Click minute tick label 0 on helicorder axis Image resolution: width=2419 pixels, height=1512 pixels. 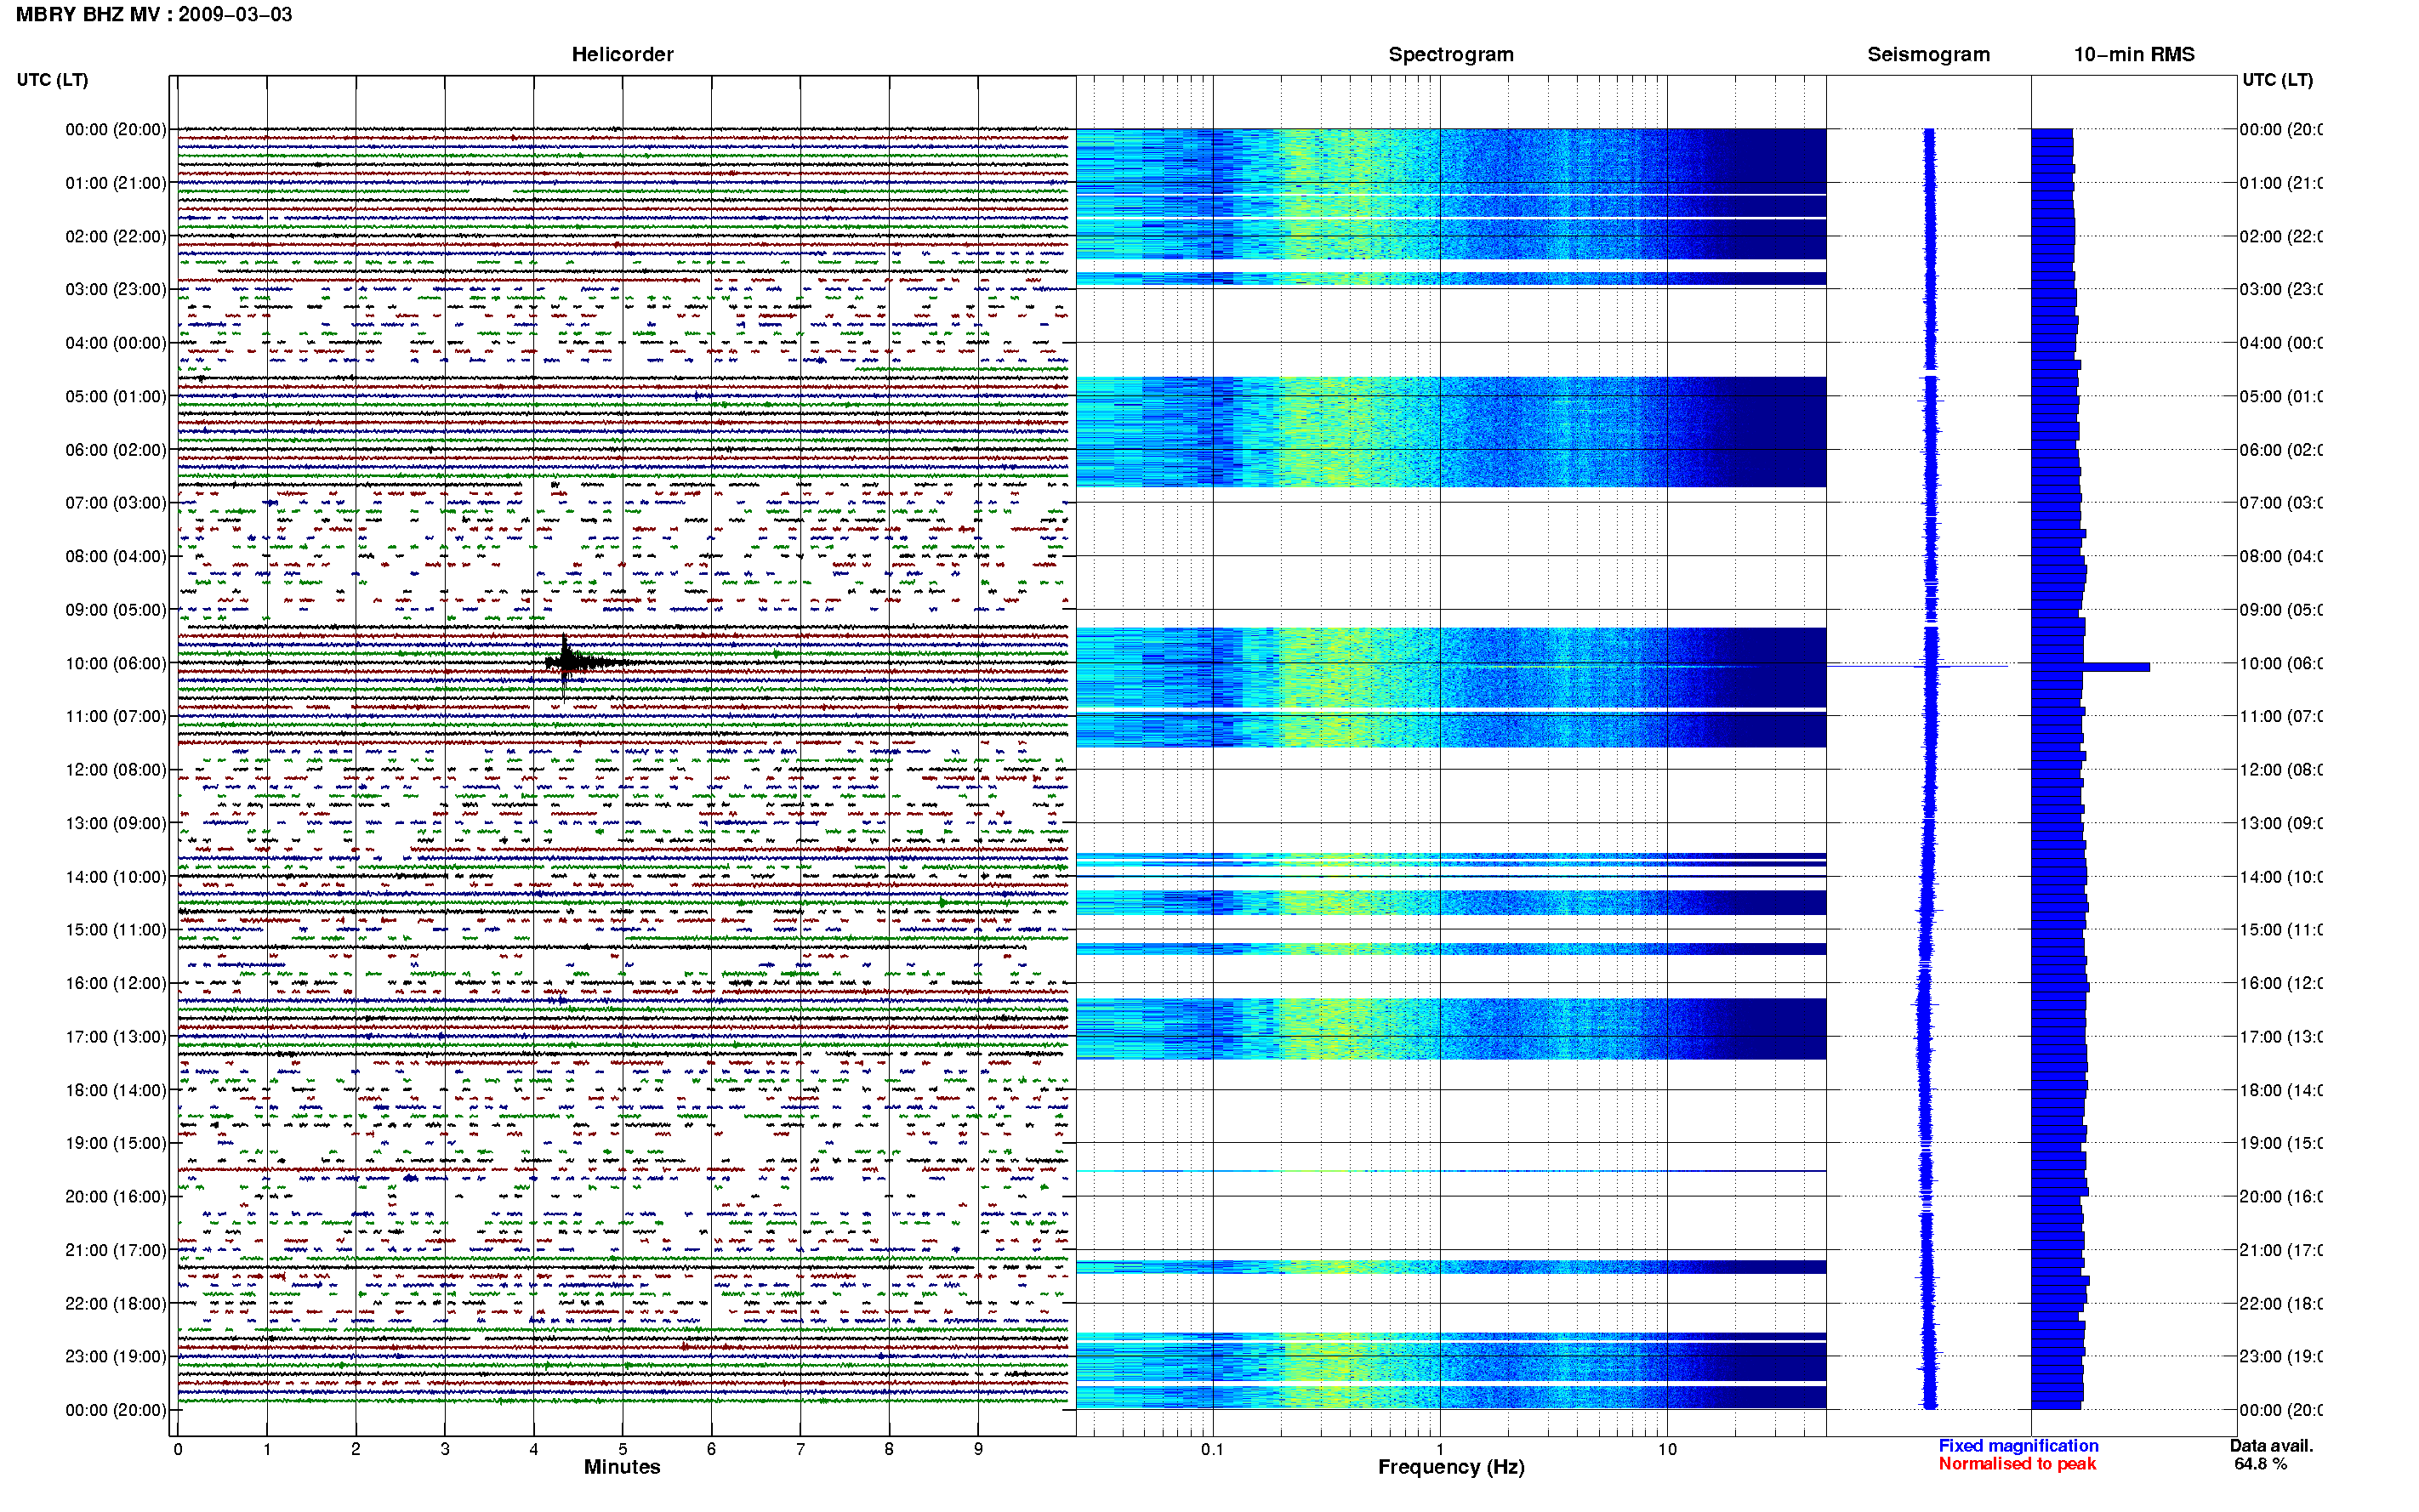[x=178, y=1449]
